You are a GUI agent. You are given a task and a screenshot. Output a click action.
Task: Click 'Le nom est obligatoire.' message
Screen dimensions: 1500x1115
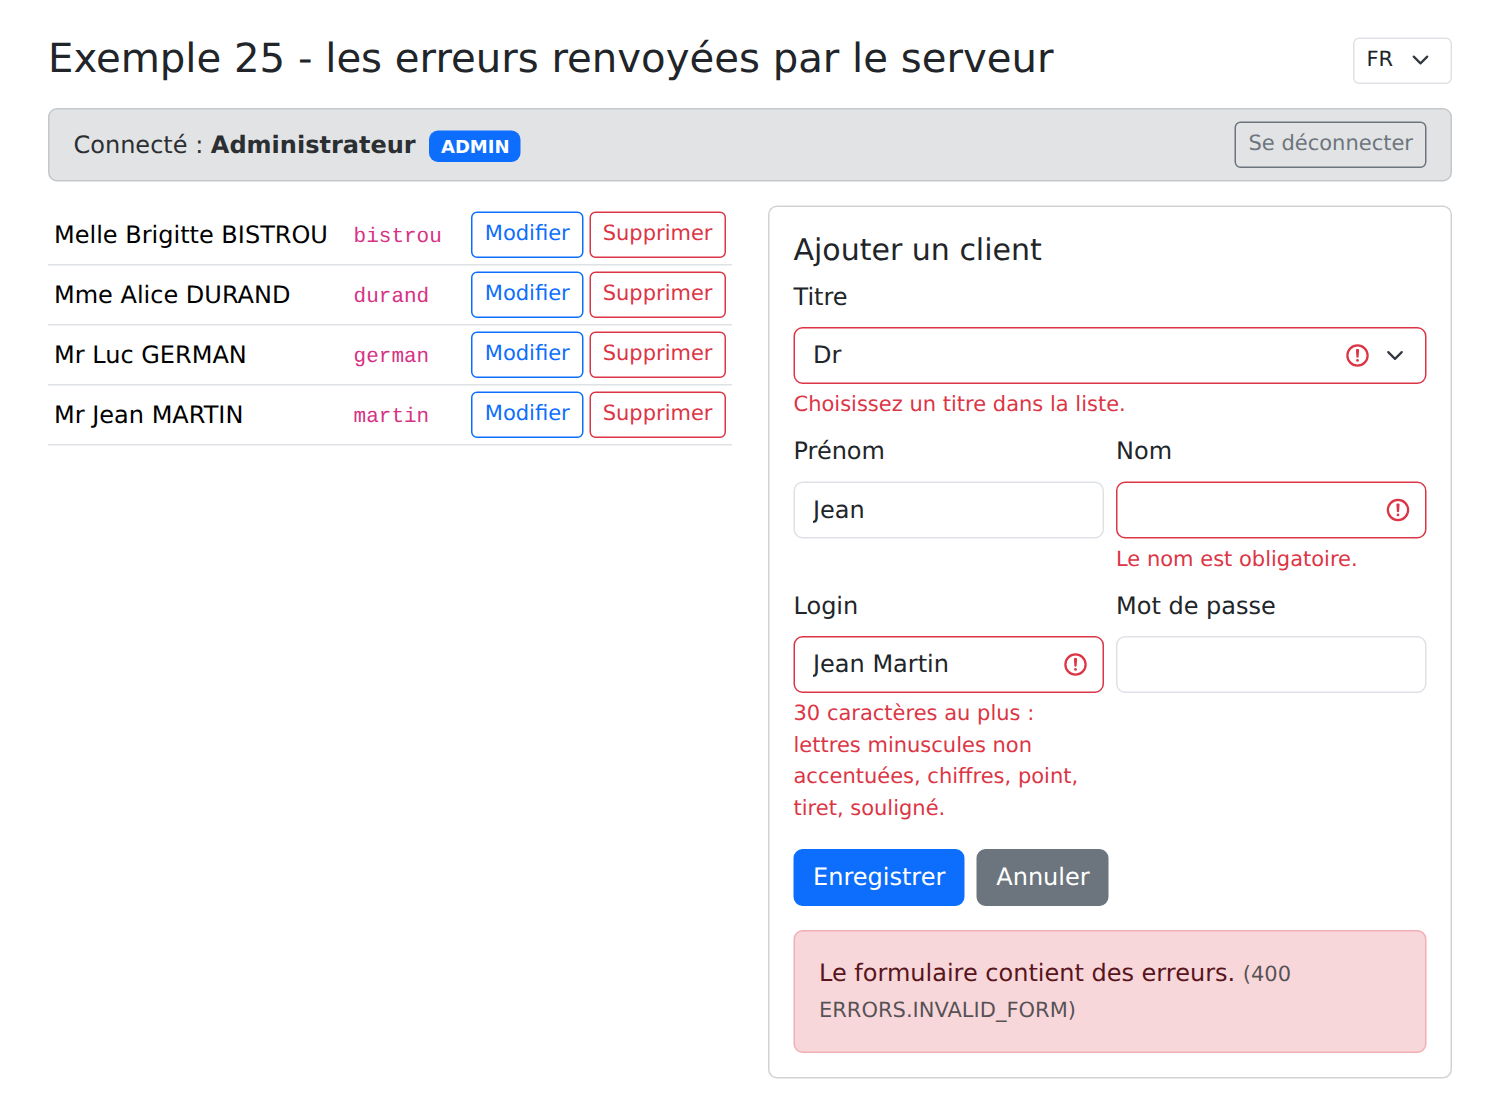tap(1236, 559)
